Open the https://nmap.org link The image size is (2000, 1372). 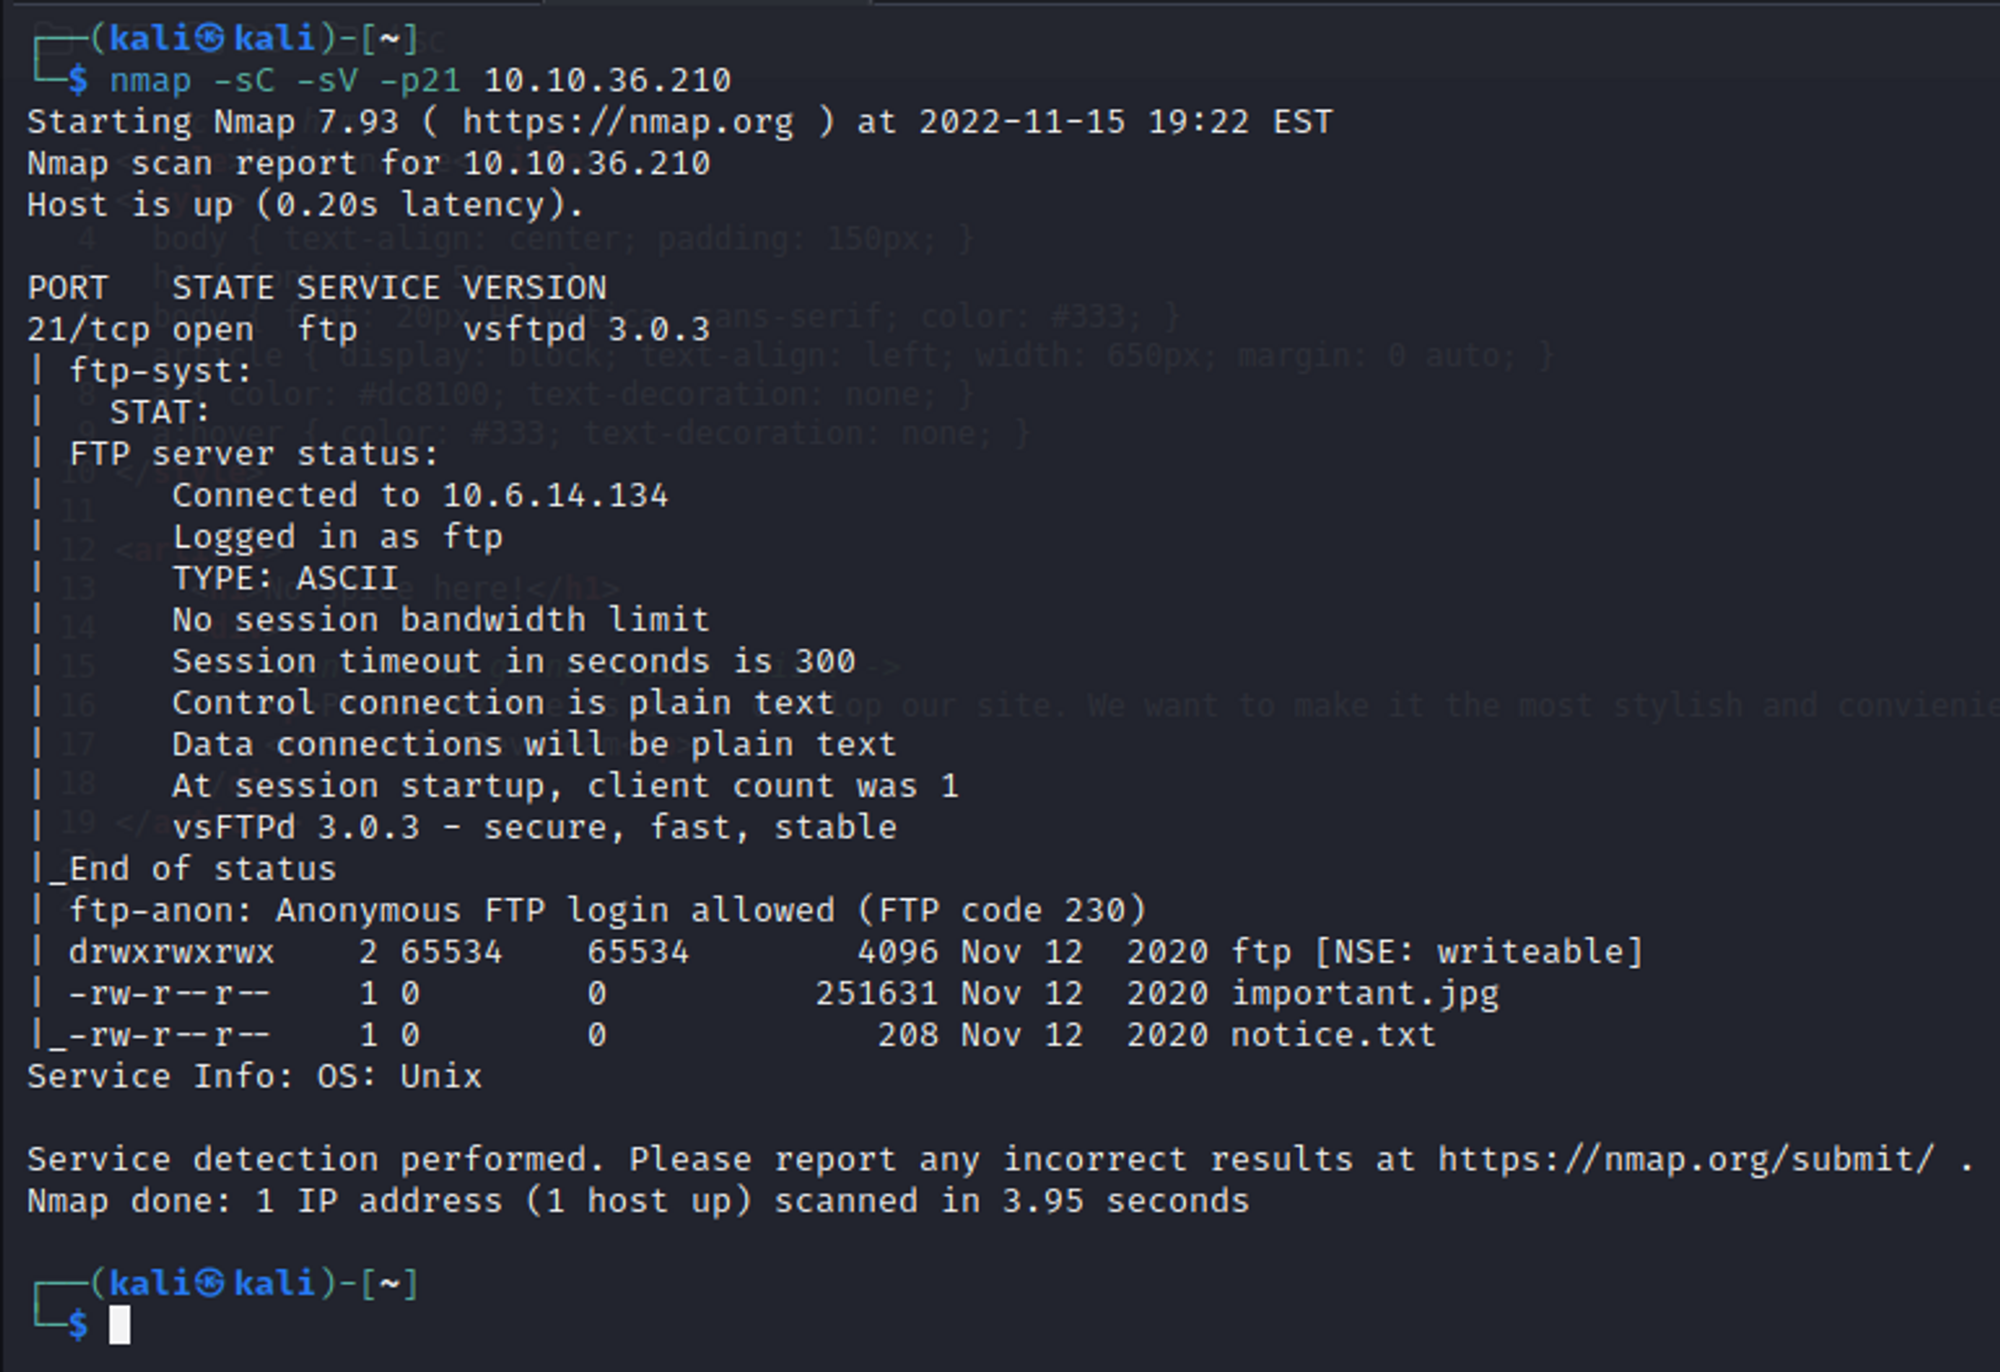point(627,122)
